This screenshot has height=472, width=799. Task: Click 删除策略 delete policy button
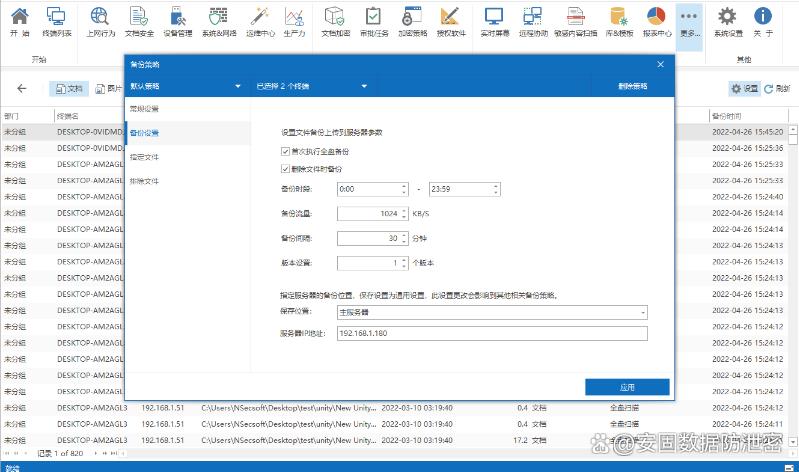(632, 87)
